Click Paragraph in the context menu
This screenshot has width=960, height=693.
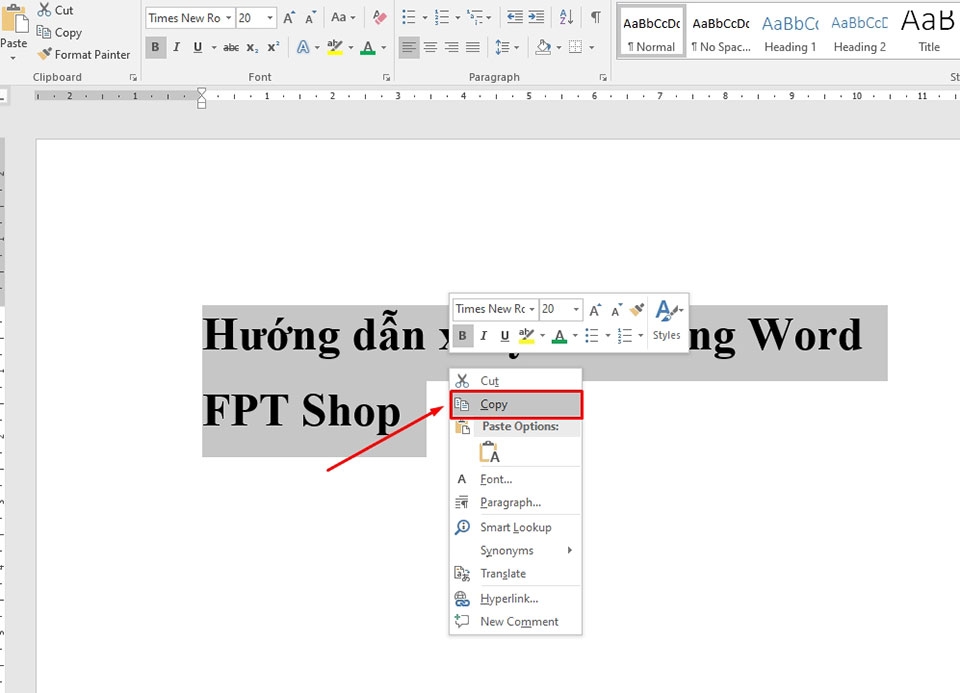click(502, 502)
